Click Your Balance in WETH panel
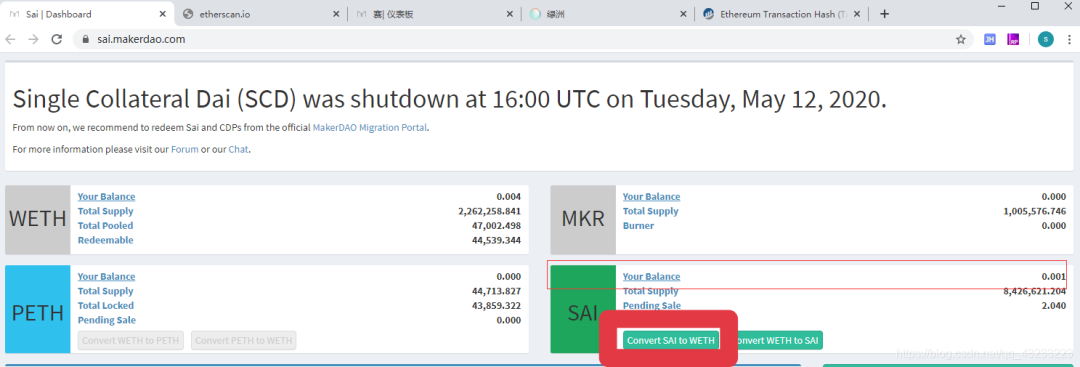Viewport: 1080px width, 367px height. point(106,196)
